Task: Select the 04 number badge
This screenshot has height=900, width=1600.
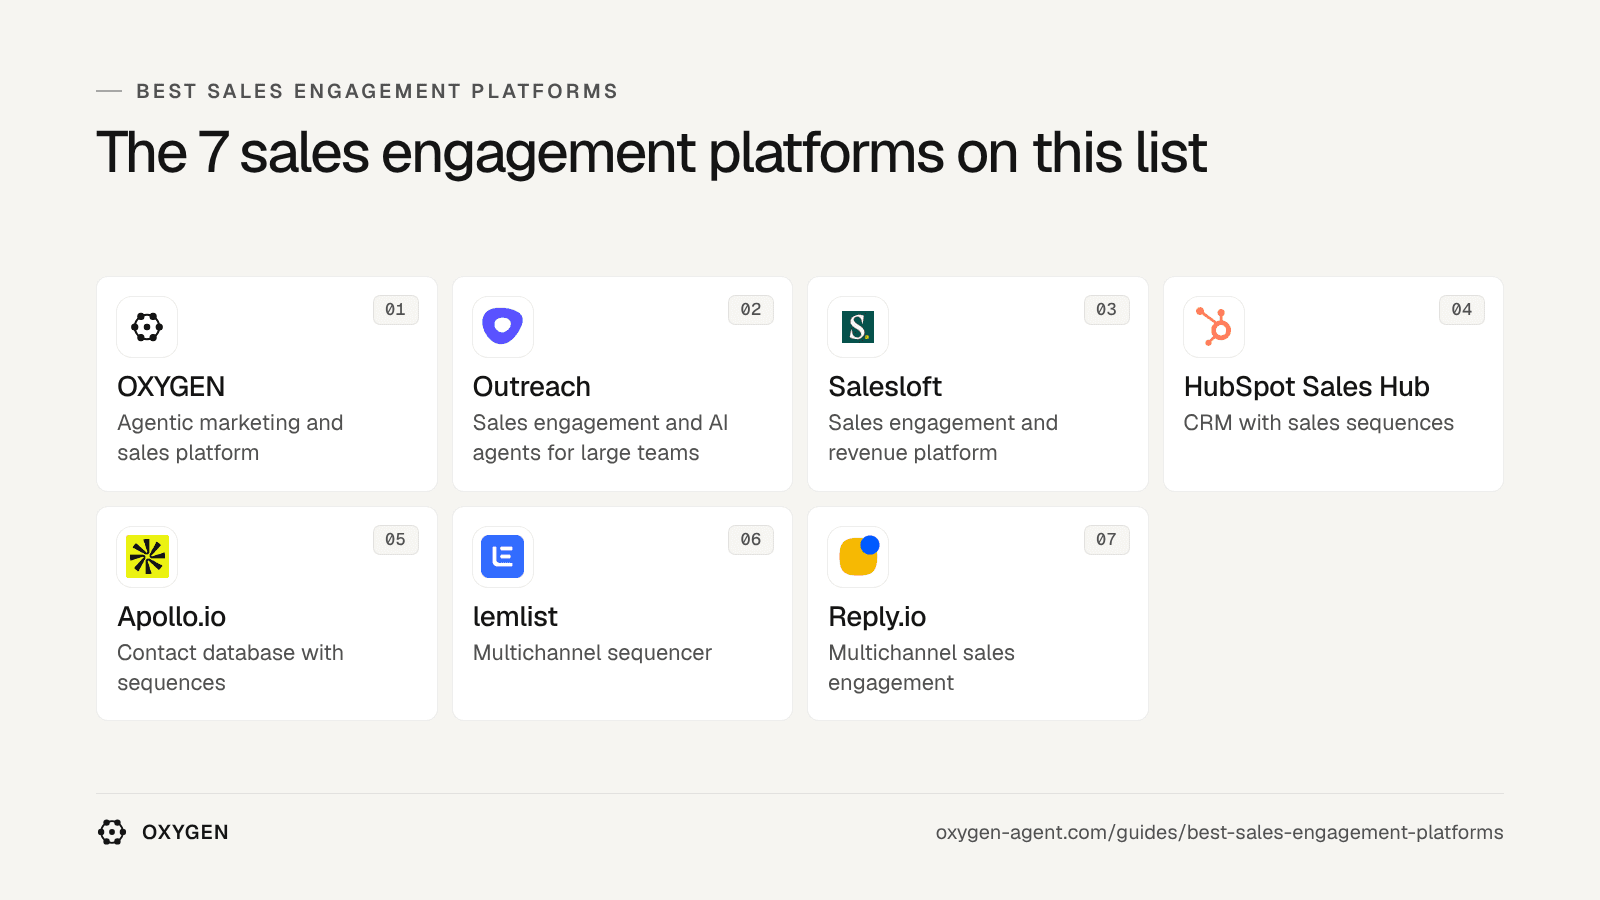Action: point(1462,310)
